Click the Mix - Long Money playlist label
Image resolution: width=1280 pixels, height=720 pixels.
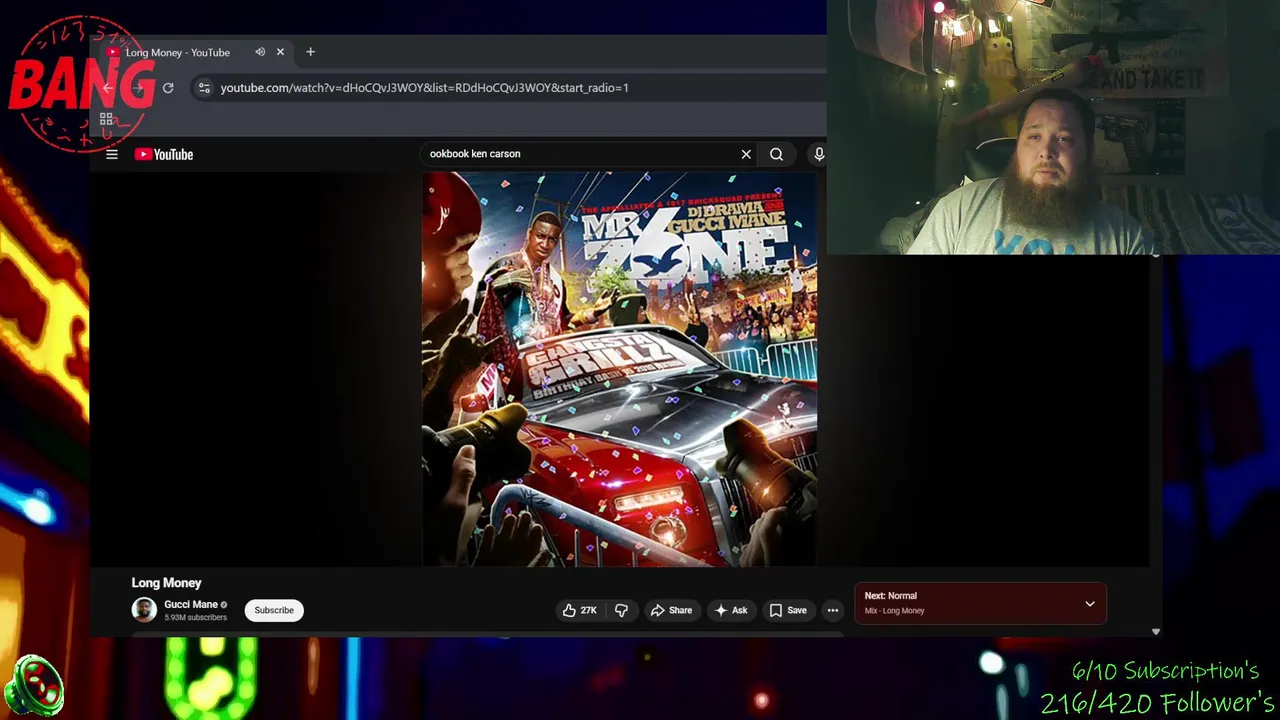click(x=894, y=611)
